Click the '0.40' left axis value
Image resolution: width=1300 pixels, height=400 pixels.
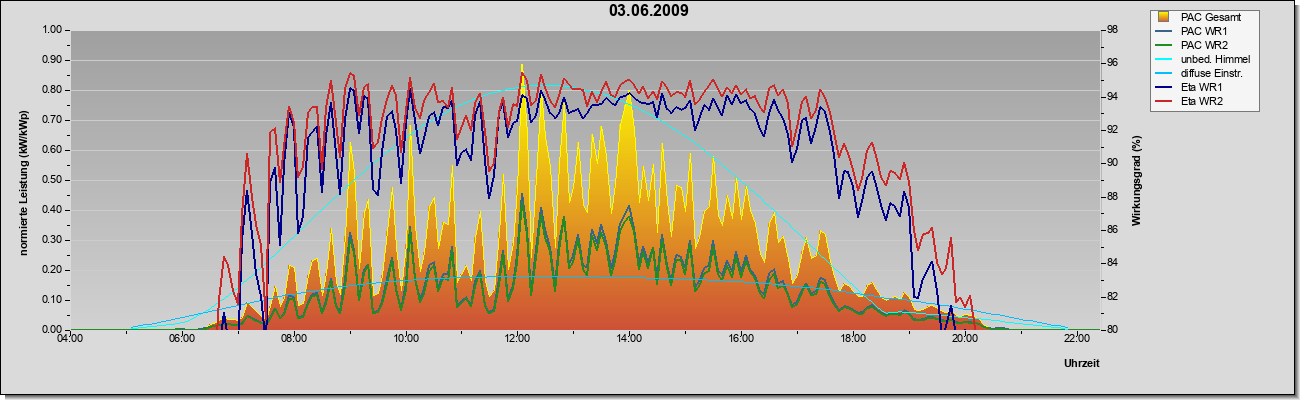point(52,210)
